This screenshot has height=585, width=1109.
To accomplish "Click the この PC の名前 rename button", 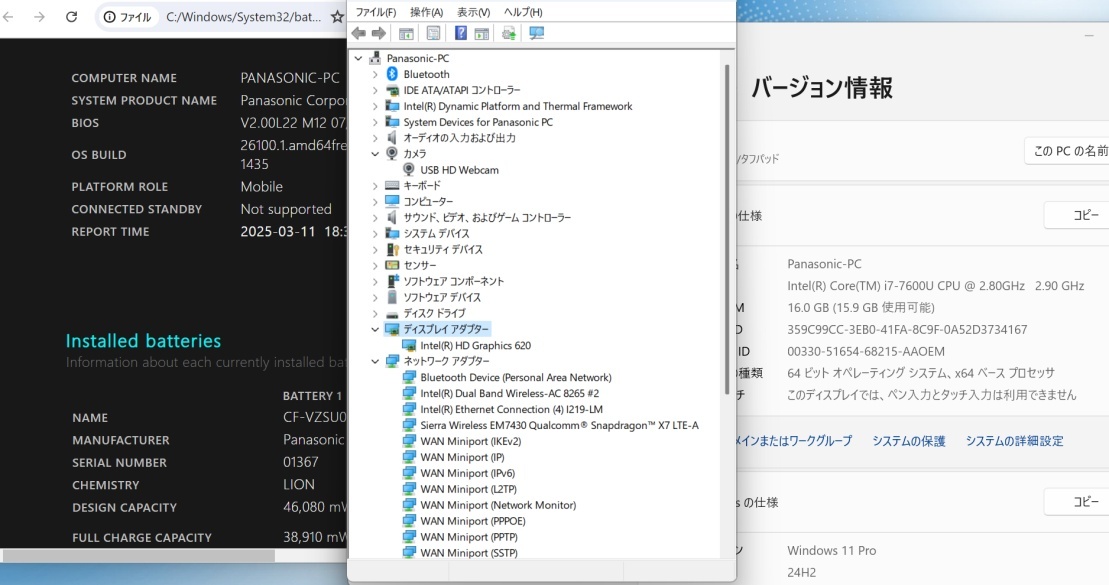I will pos(1068,151).
